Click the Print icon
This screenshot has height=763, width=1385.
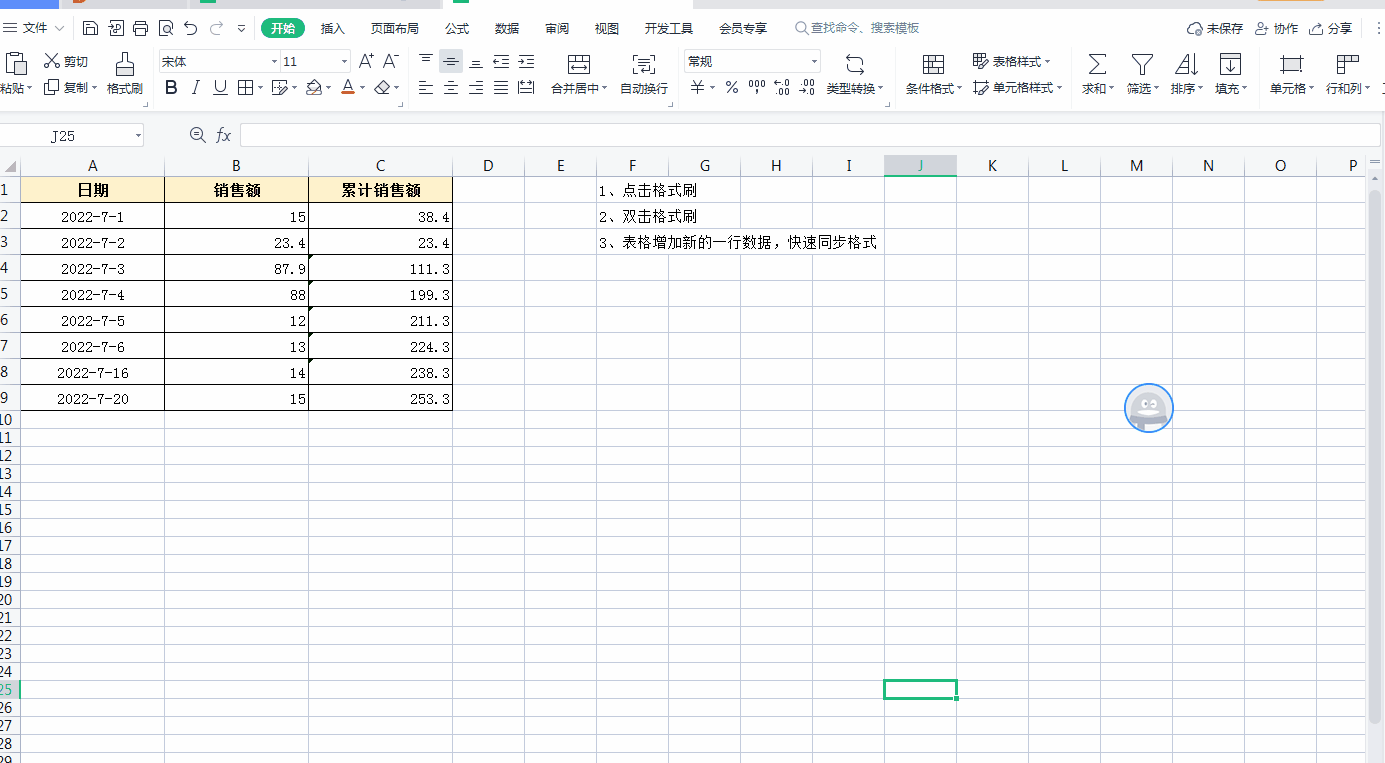point(141,29)
